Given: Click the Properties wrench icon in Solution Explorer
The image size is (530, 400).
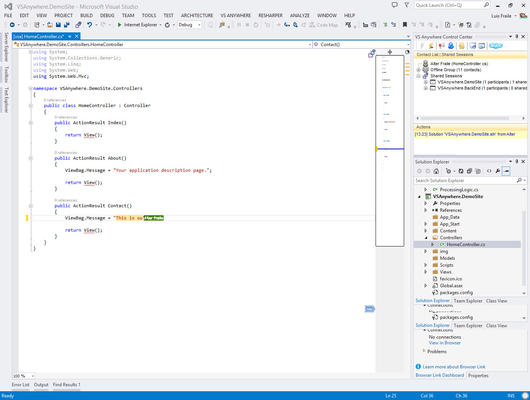Looking at the screenshot, I should point(498,171).
